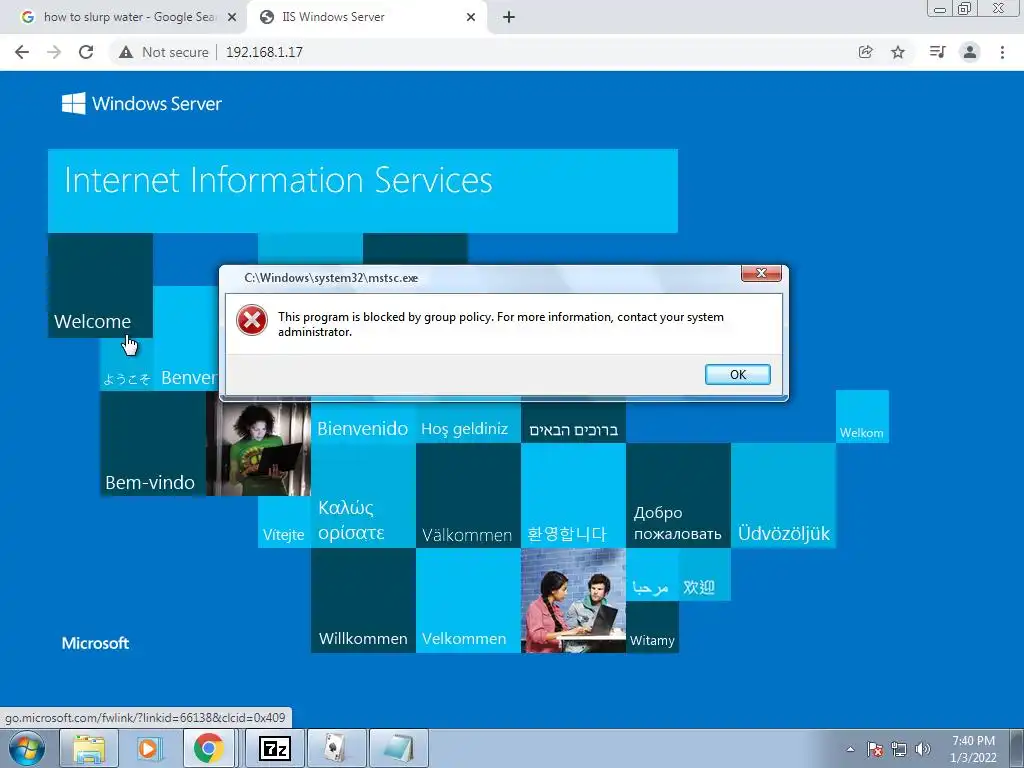Click the Добро пожаловать tile

click(679, 496)
